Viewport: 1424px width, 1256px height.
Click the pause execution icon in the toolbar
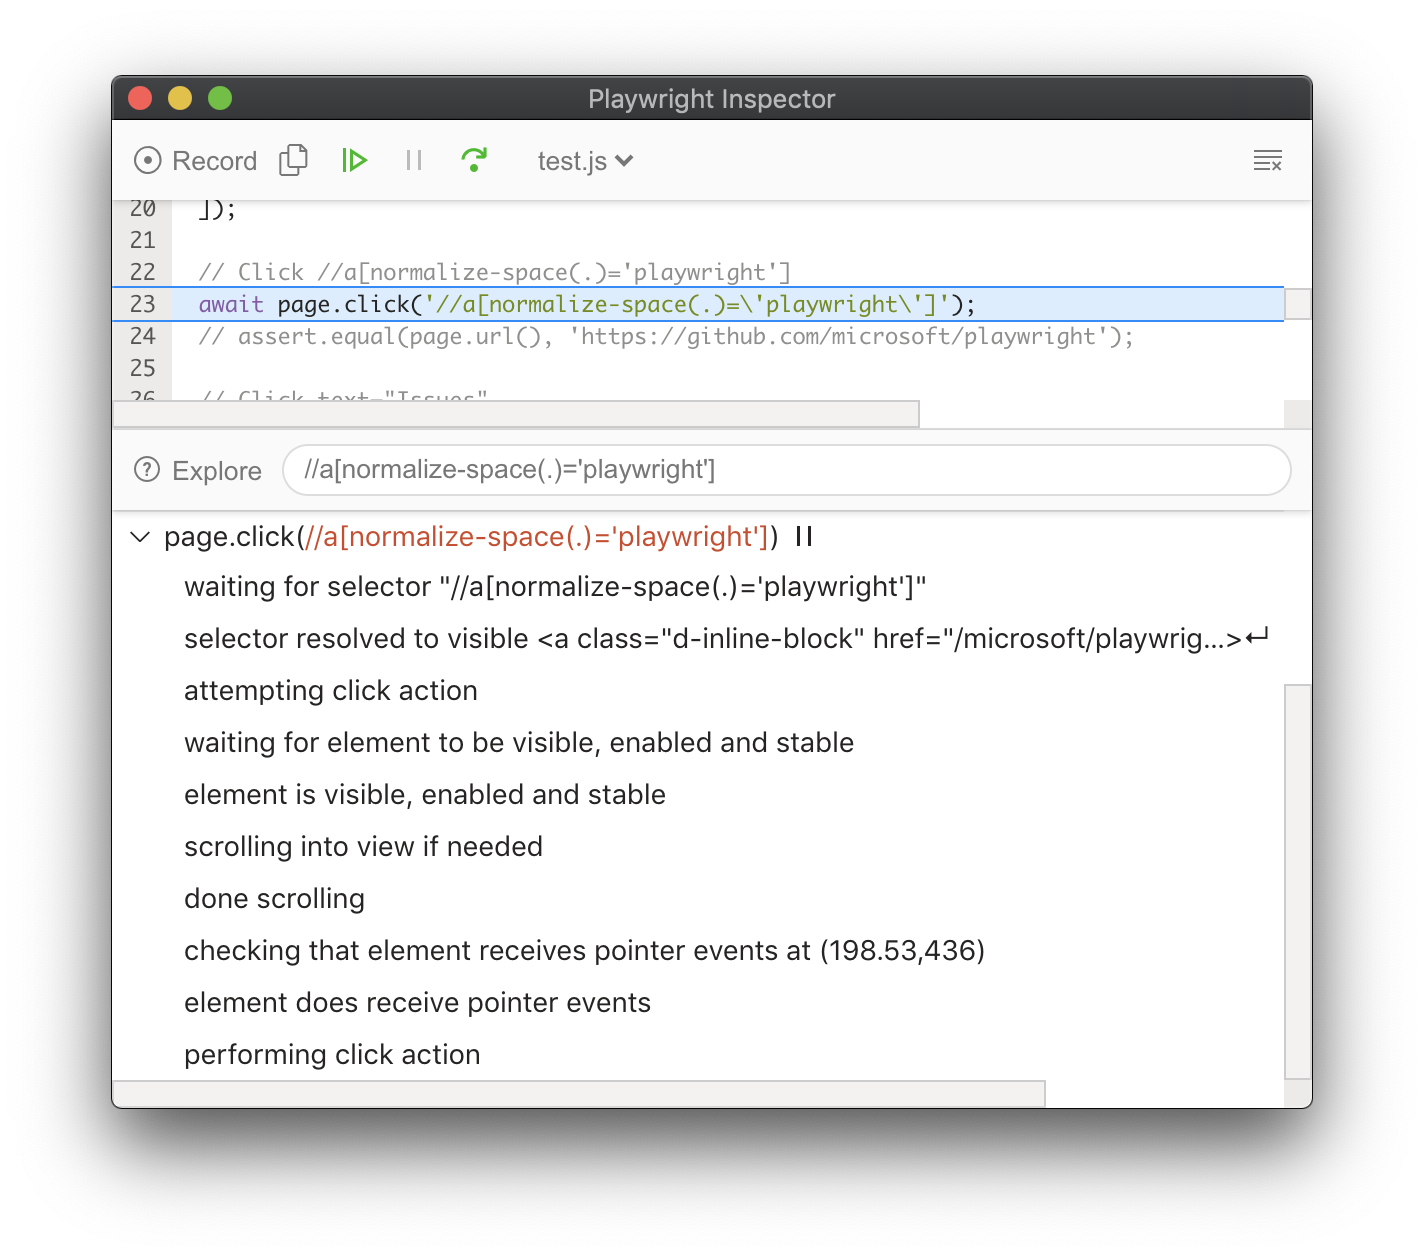point(414,160)
